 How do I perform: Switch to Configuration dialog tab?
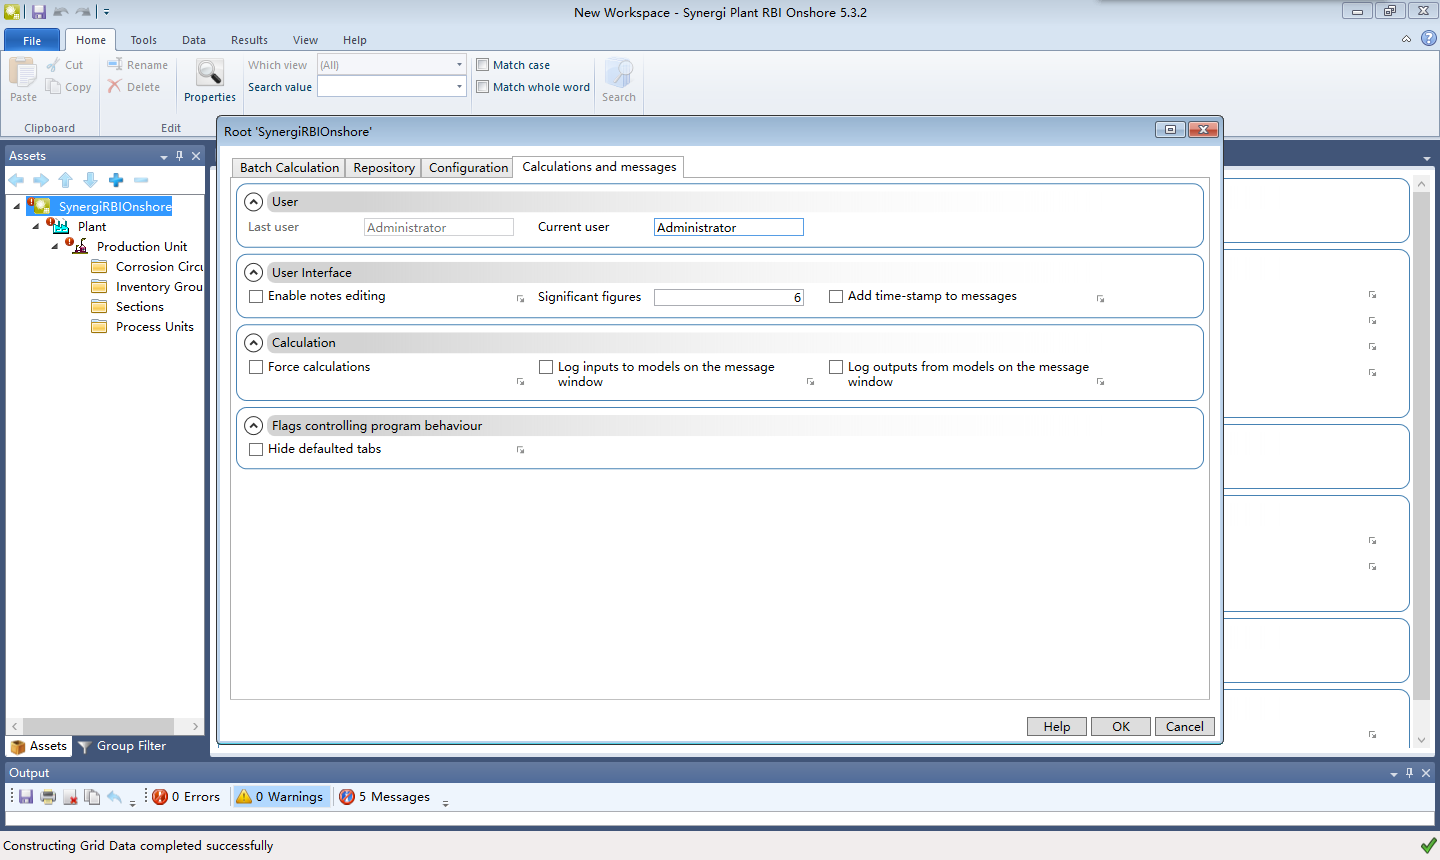pos(468,168)
